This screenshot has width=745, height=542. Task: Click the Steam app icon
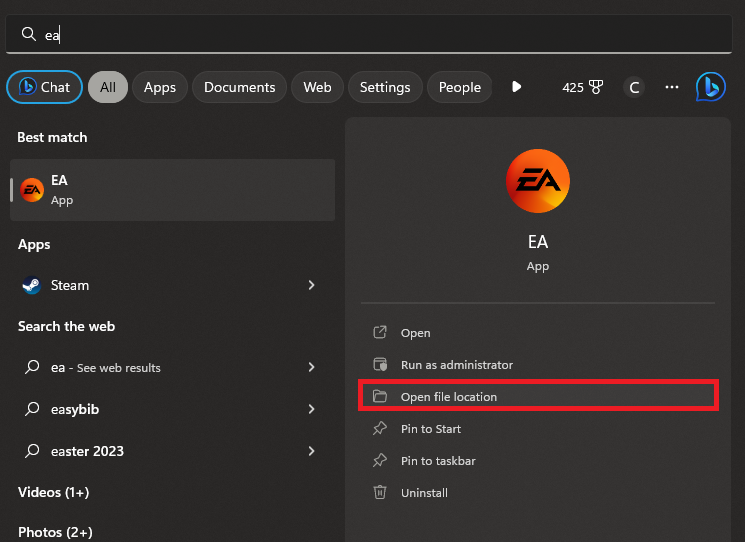pos(32,285)
